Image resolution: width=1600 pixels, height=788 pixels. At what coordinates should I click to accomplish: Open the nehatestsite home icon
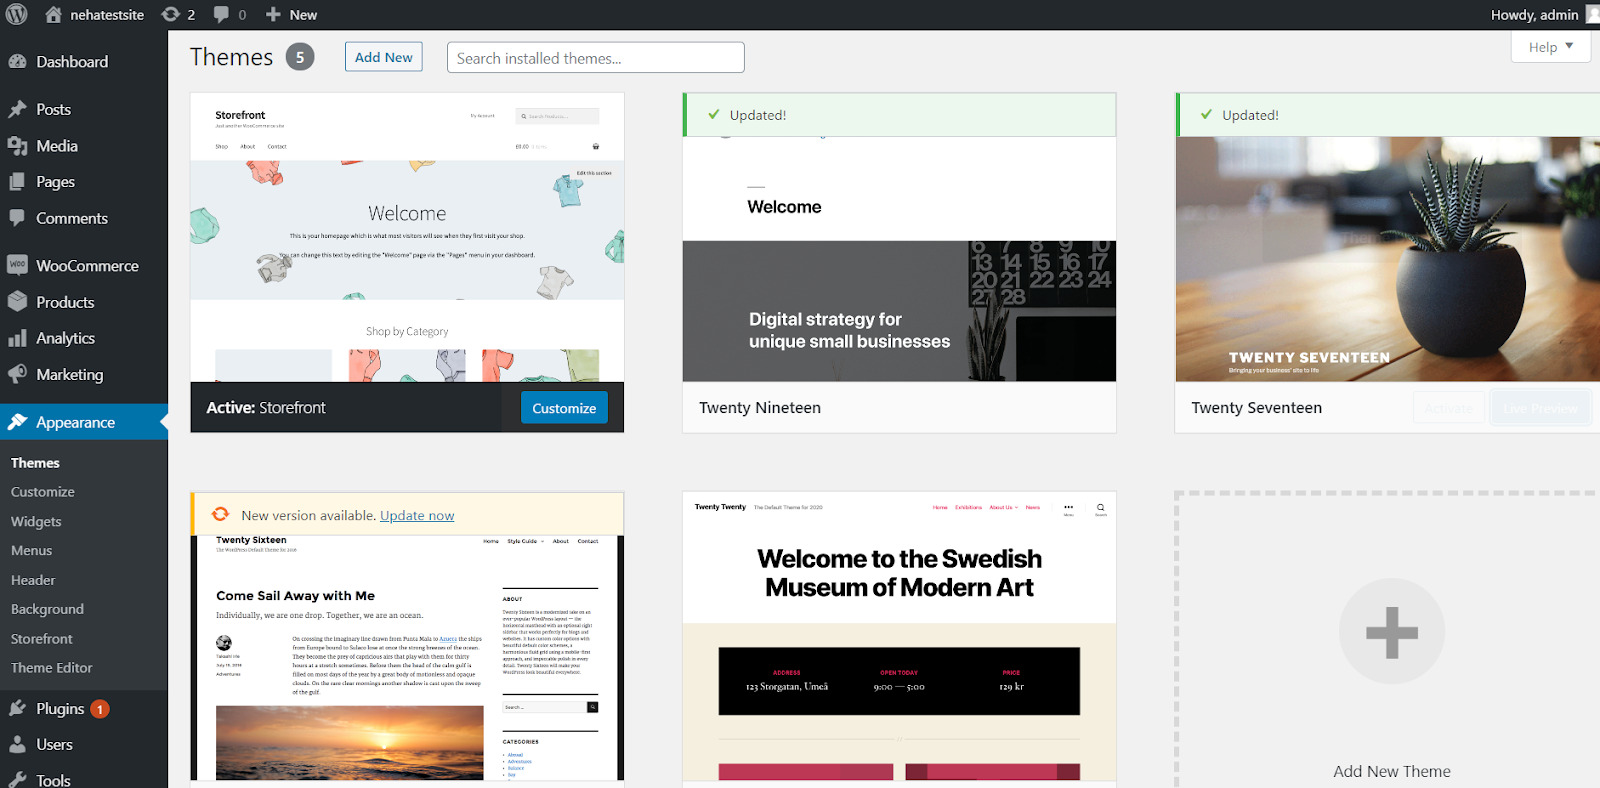click(x=53, y=14)
